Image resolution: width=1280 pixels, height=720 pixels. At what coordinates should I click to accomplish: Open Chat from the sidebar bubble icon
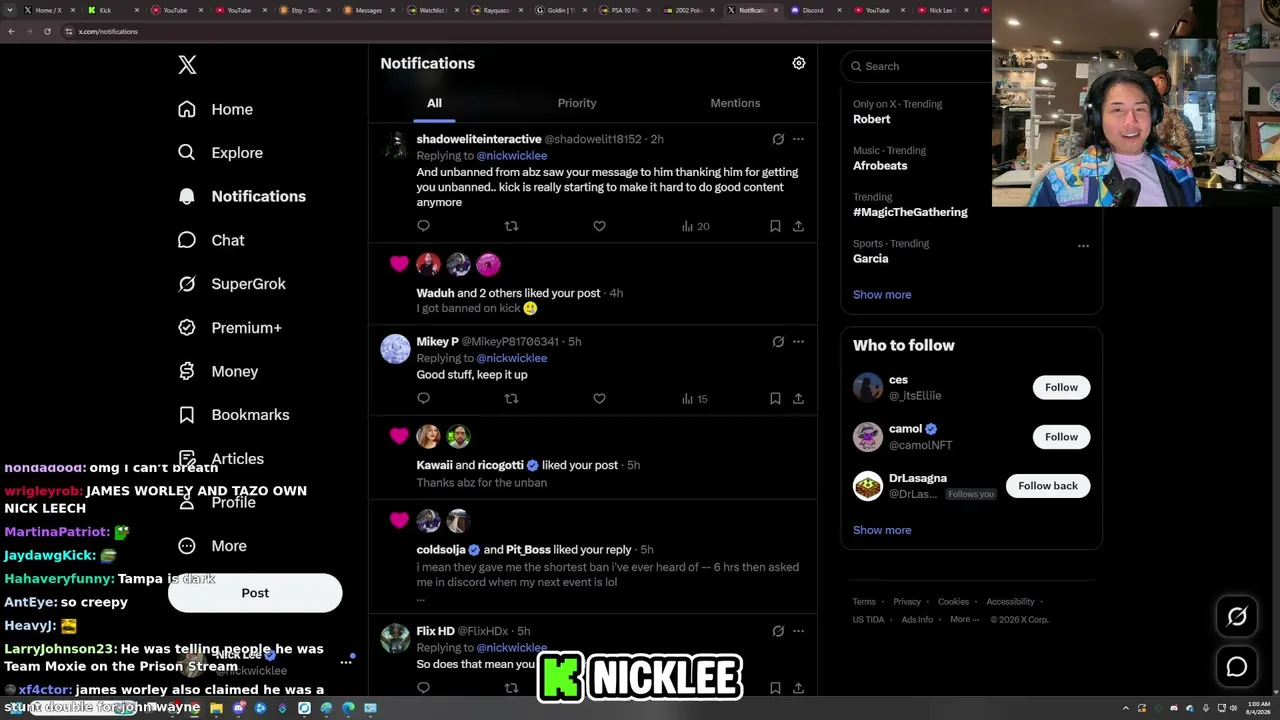click(x=187, y=240)
